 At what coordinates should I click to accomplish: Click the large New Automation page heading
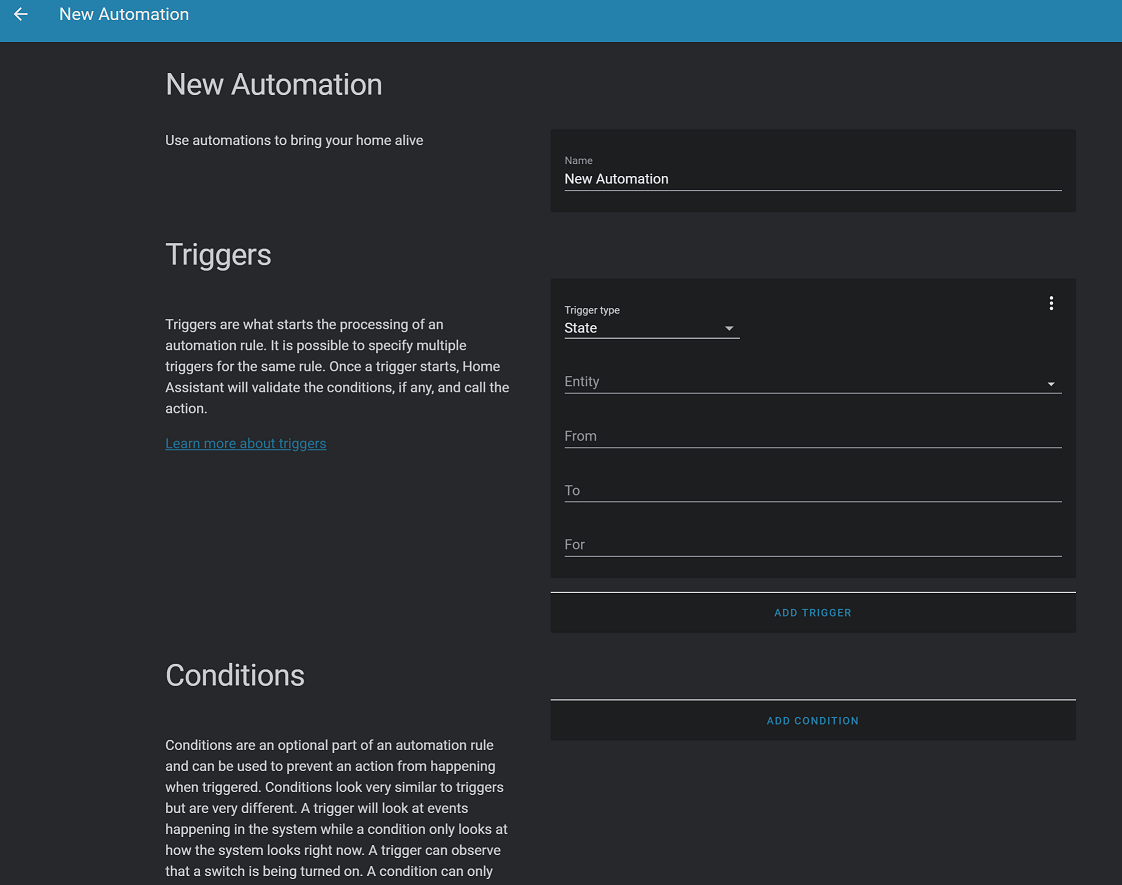coord(274,84)
